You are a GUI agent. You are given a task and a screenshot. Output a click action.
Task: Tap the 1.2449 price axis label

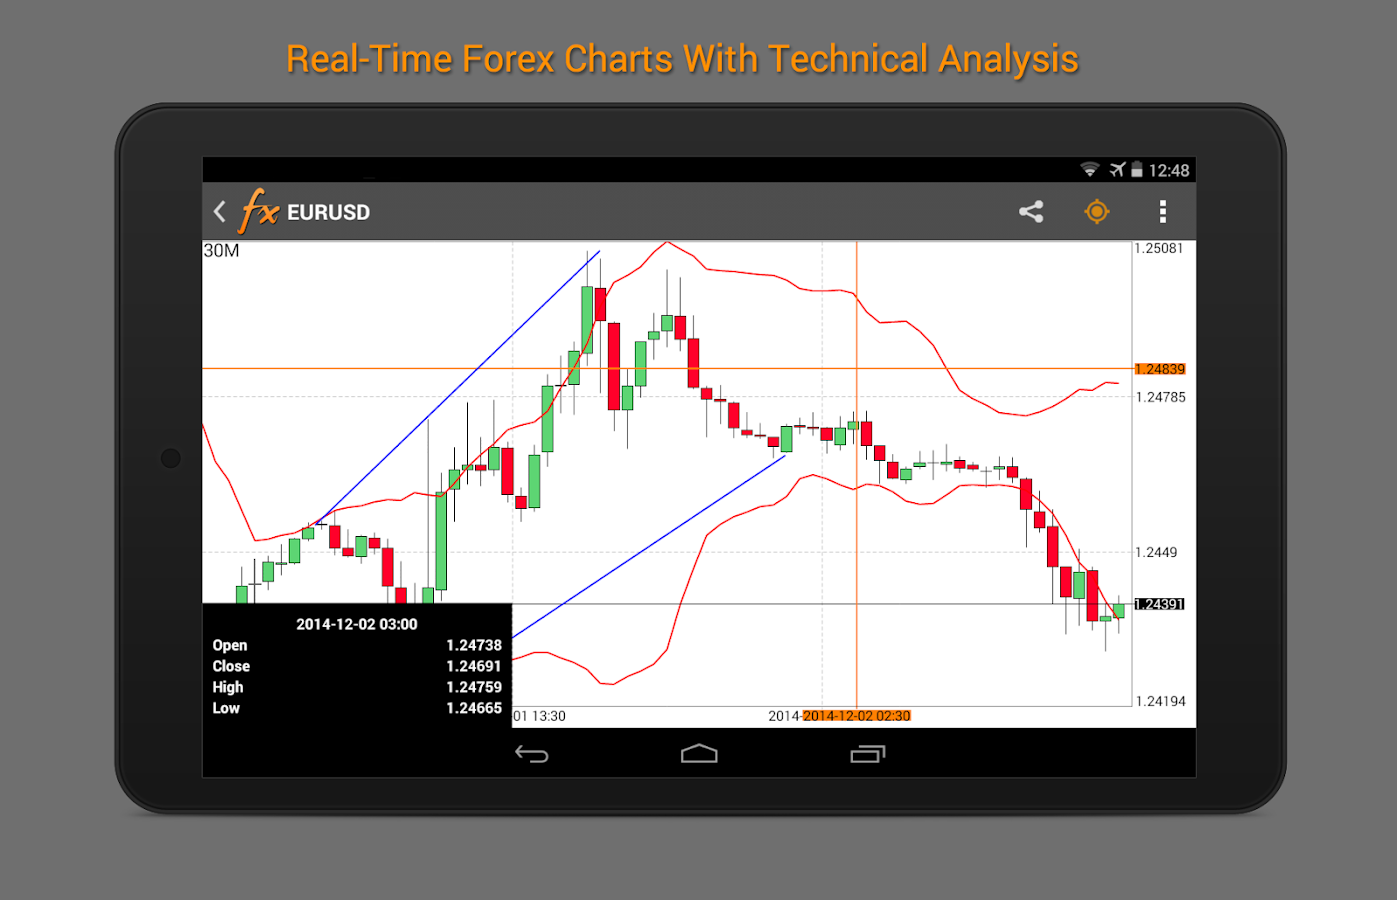coord(1156,552)
